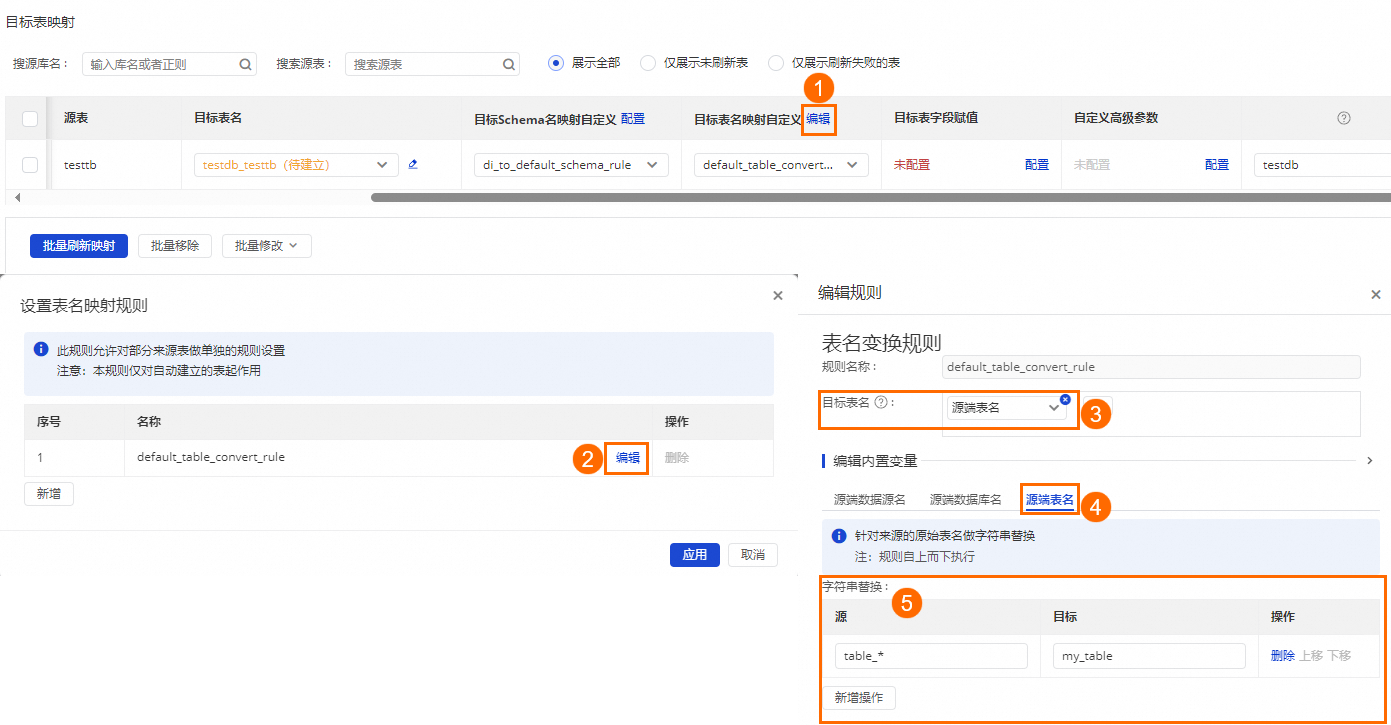
Task: Select the 展示全部 radio button
Action: [556, 63]
